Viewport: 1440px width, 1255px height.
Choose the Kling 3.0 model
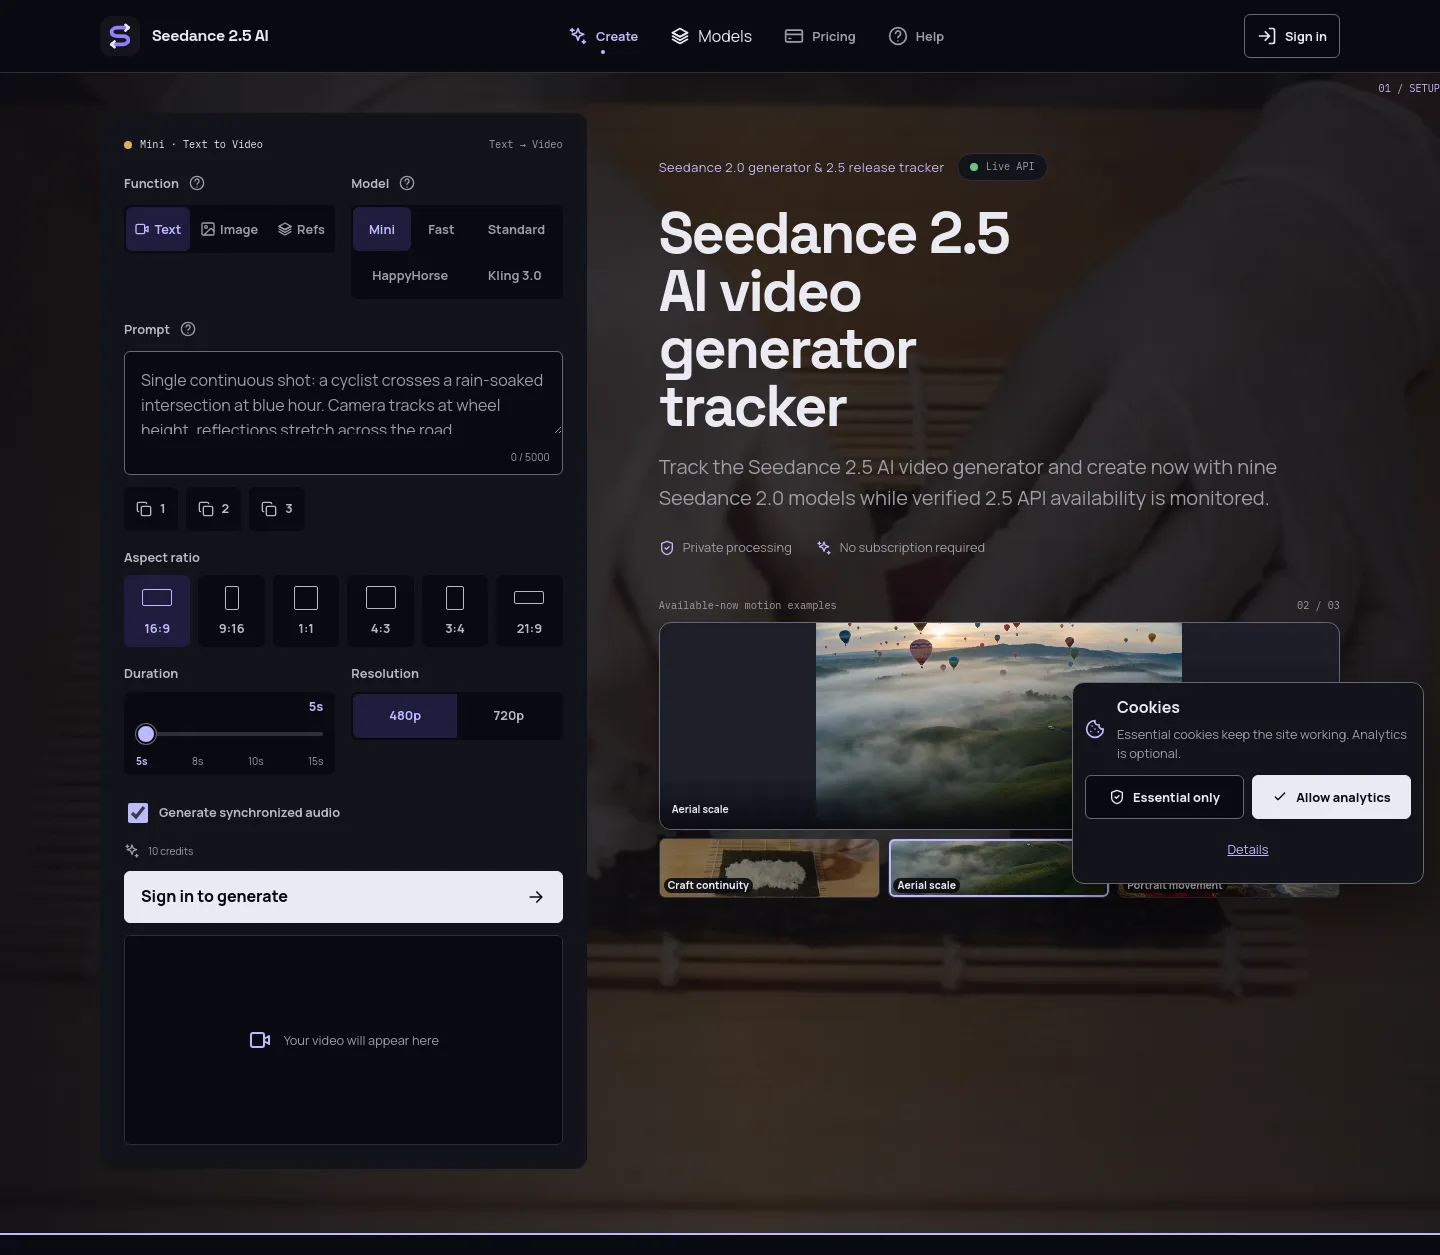click(514, 275)
